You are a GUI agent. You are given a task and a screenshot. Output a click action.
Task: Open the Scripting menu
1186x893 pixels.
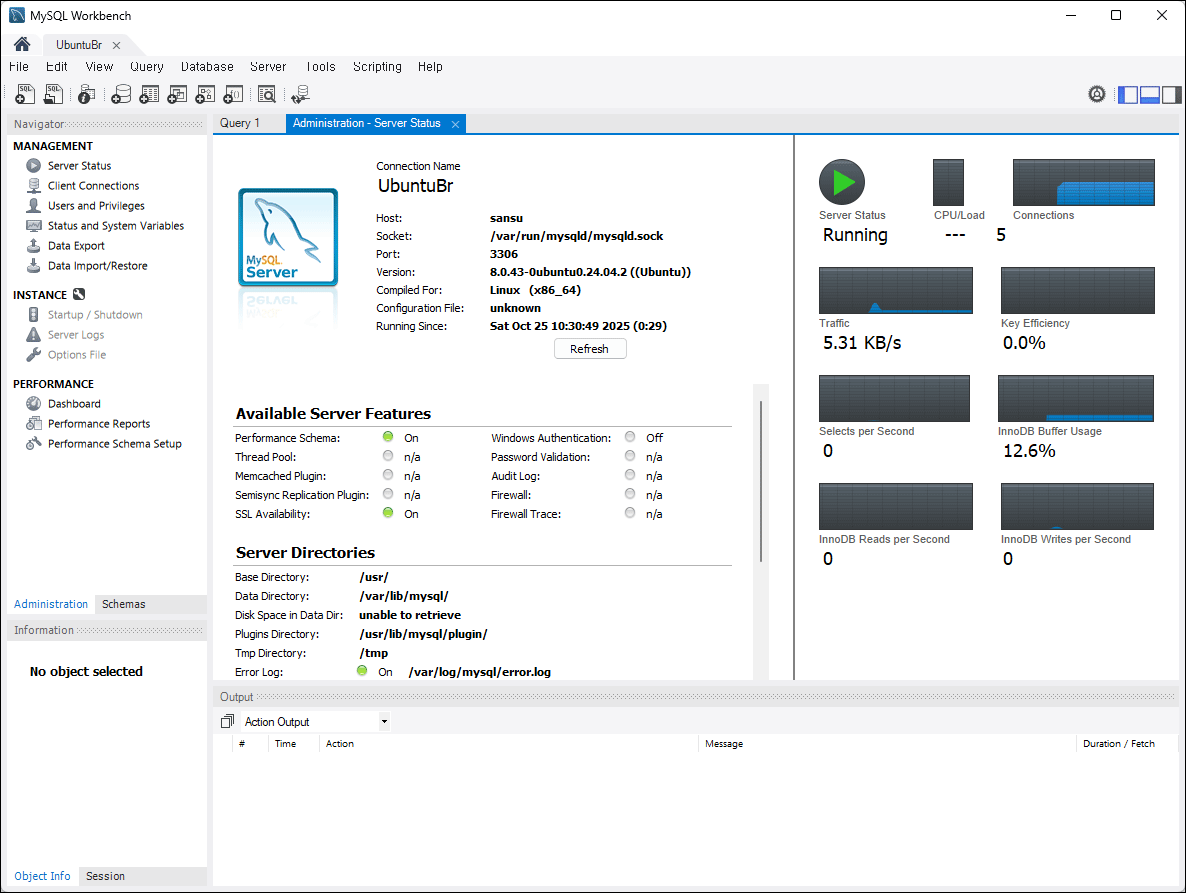click(x=377, y=67)
